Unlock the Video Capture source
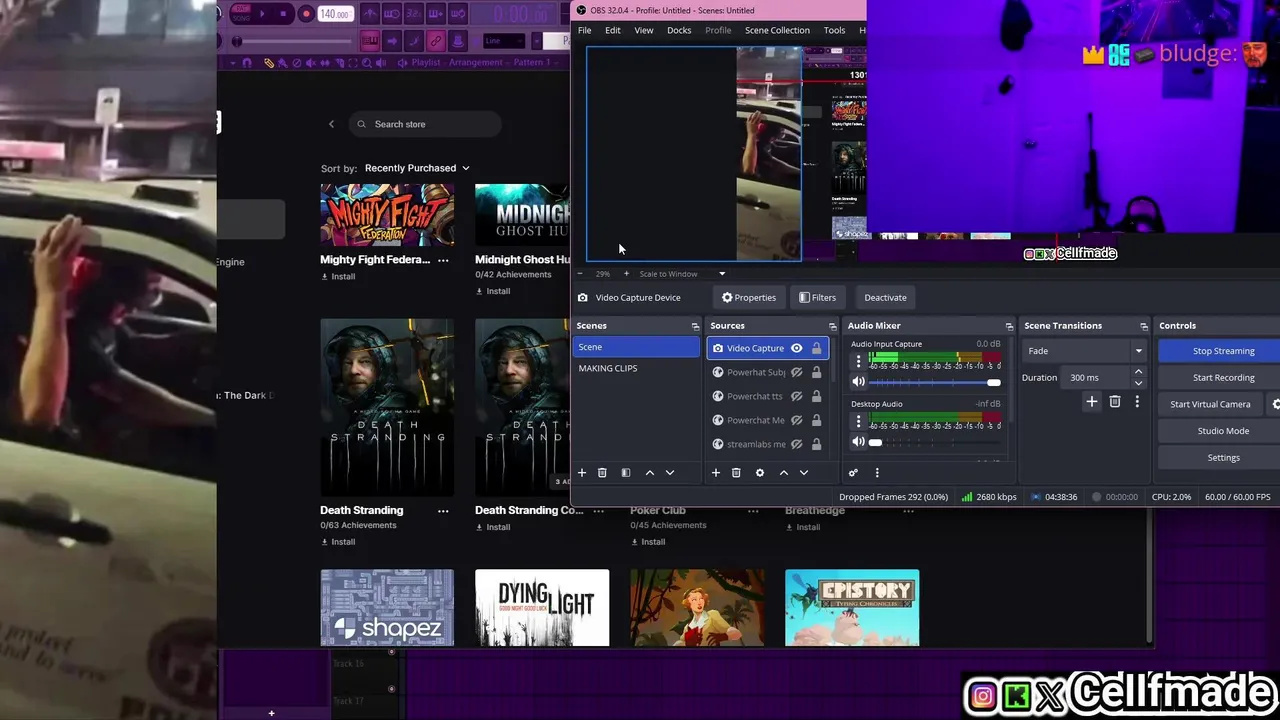This screenshot has width=1280, height=720. tap(817, 348)
